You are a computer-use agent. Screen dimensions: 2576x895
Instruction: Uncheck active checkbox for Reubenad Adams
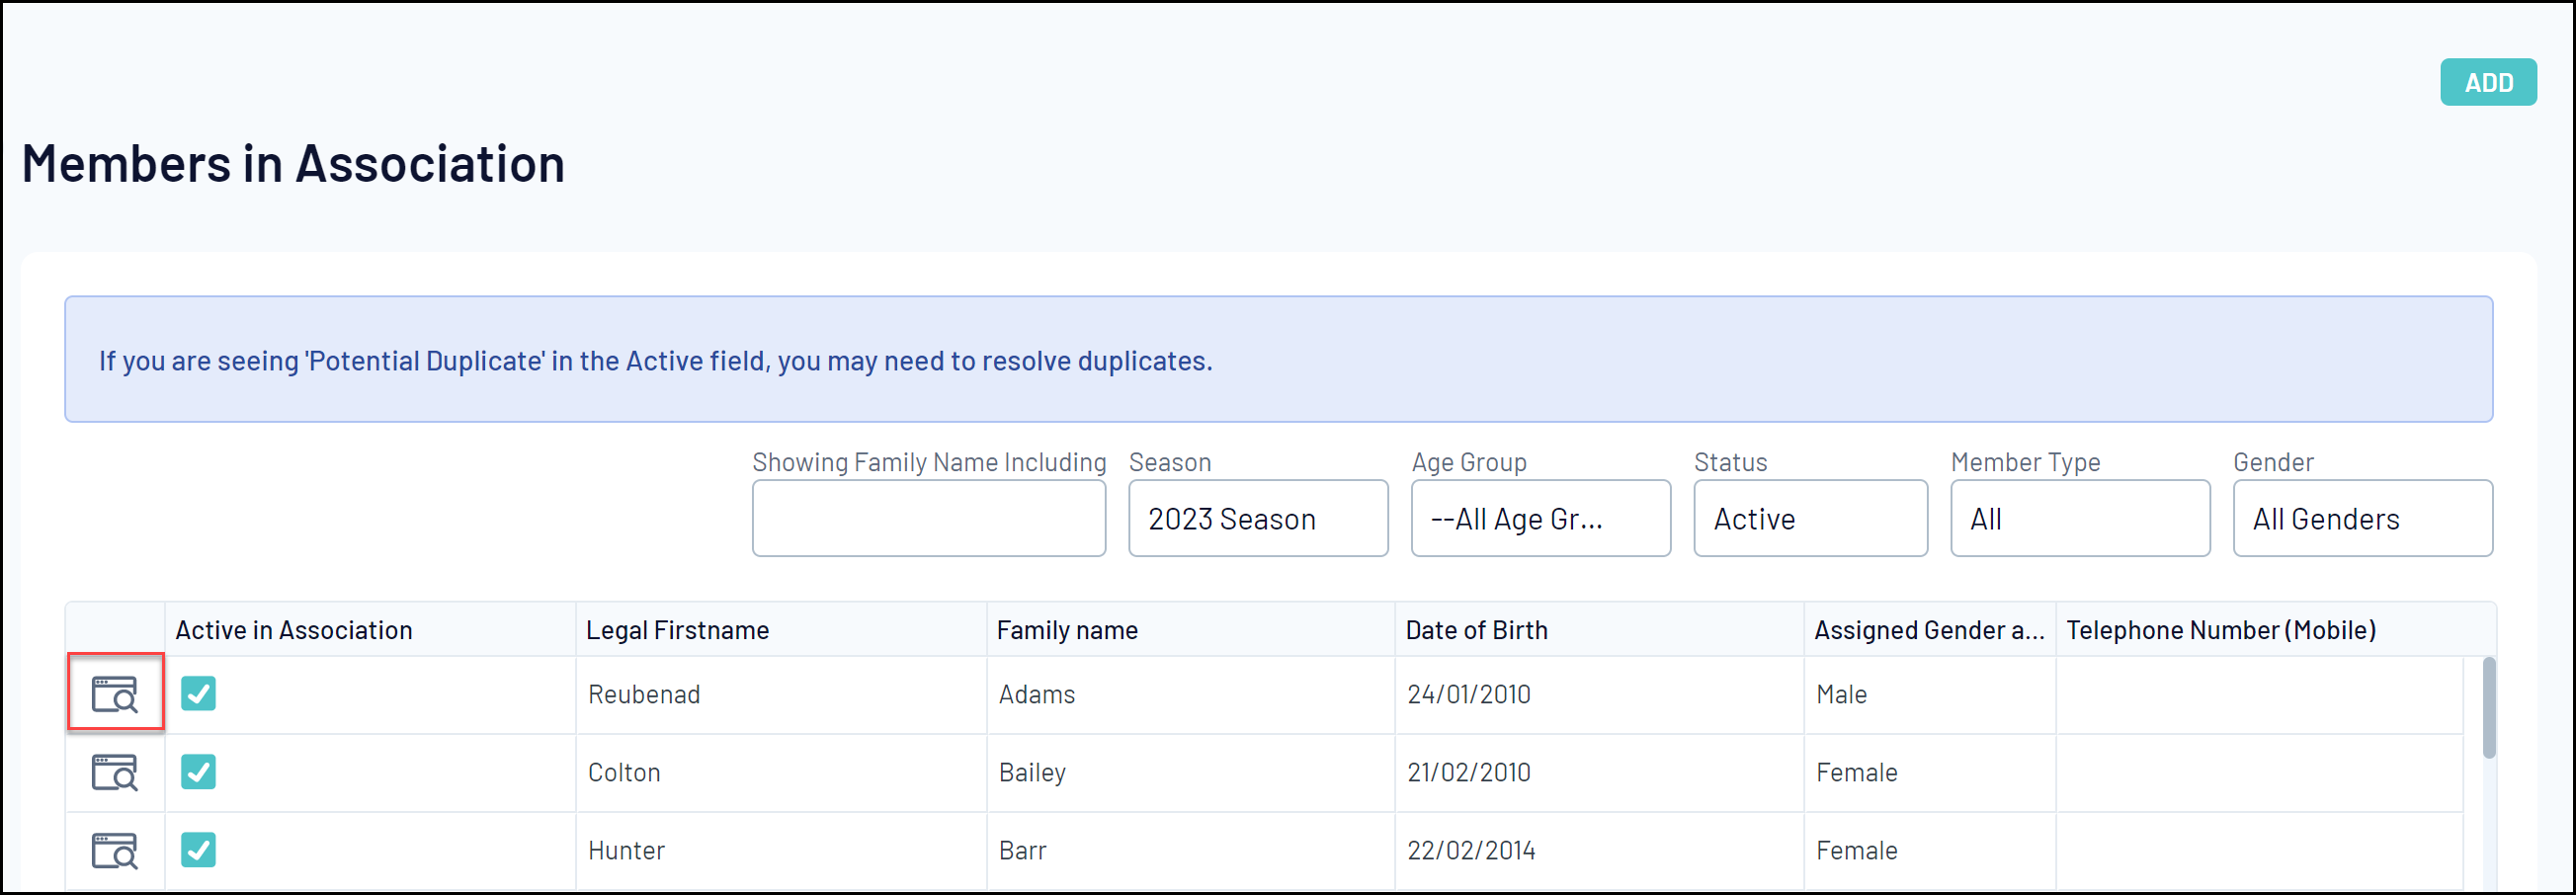coord(198,693)
